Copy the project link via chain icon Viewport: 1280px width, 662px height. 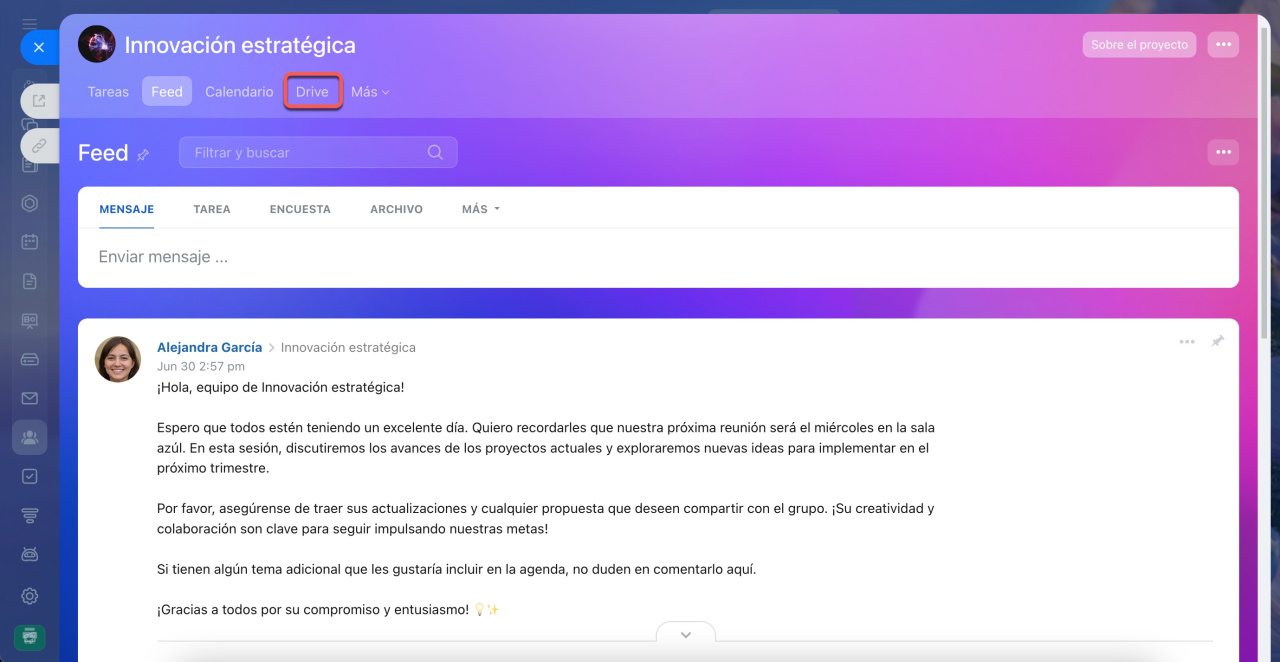(39, 145)
